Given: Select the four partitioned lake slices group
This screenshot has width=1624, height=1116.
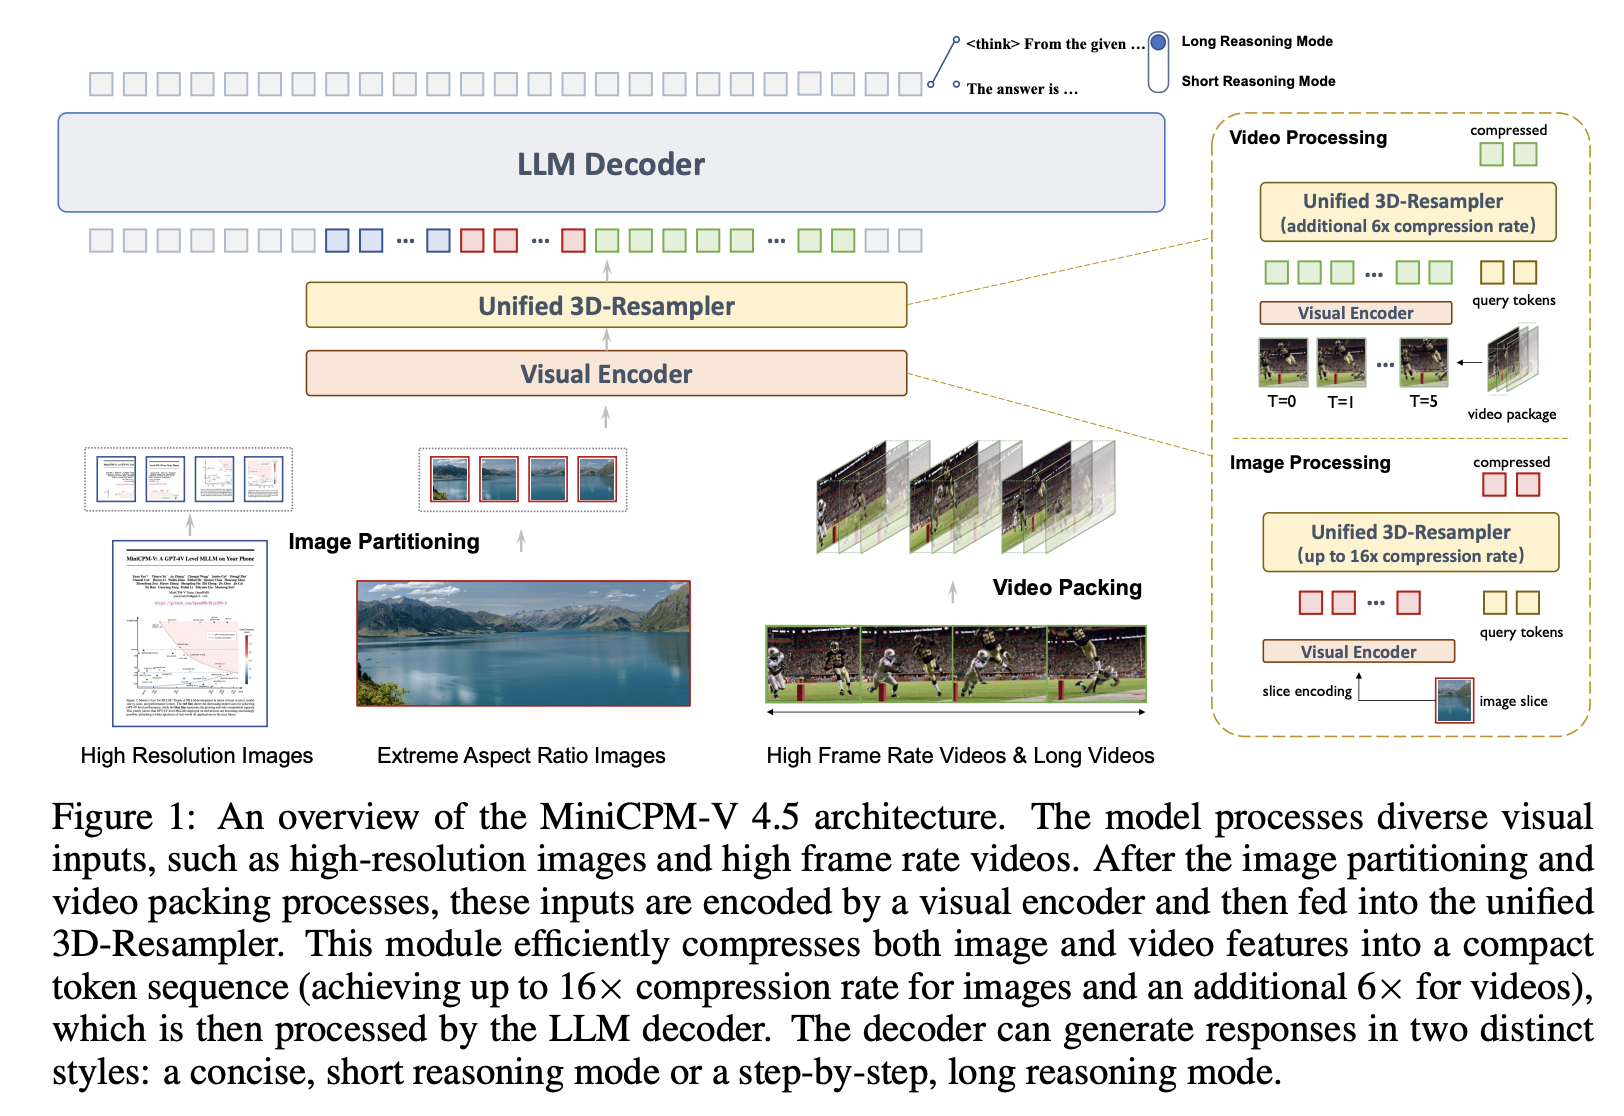Looking at the screenshot, I should [x=523, y=479].
